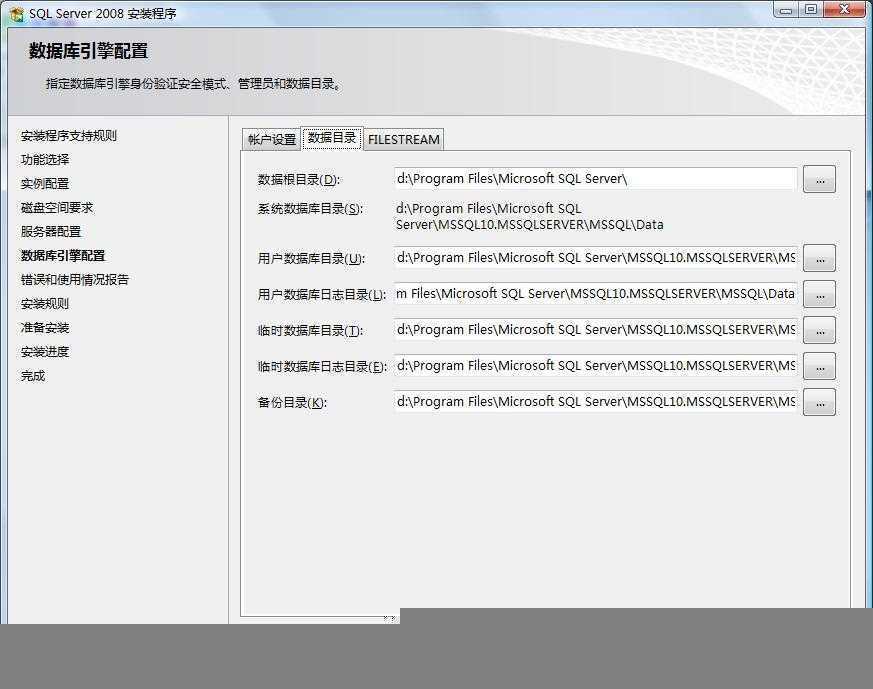The height and width of the screenshot is (689, 873).
Task: Click the 数据根目录(D) label
Action: pos(298,180)
